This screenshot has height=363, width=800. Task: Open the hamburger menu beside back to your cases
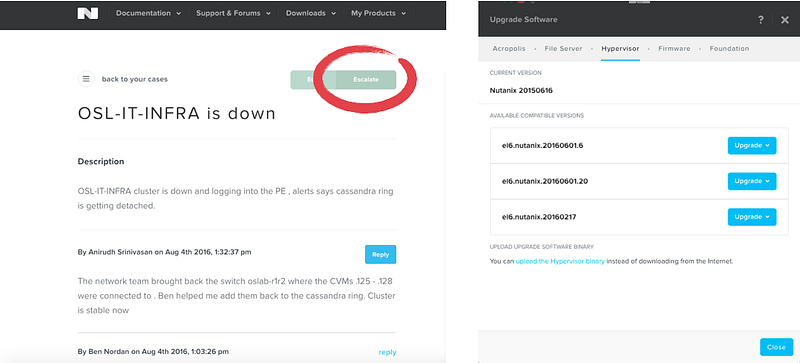click(x=86, y=79)
